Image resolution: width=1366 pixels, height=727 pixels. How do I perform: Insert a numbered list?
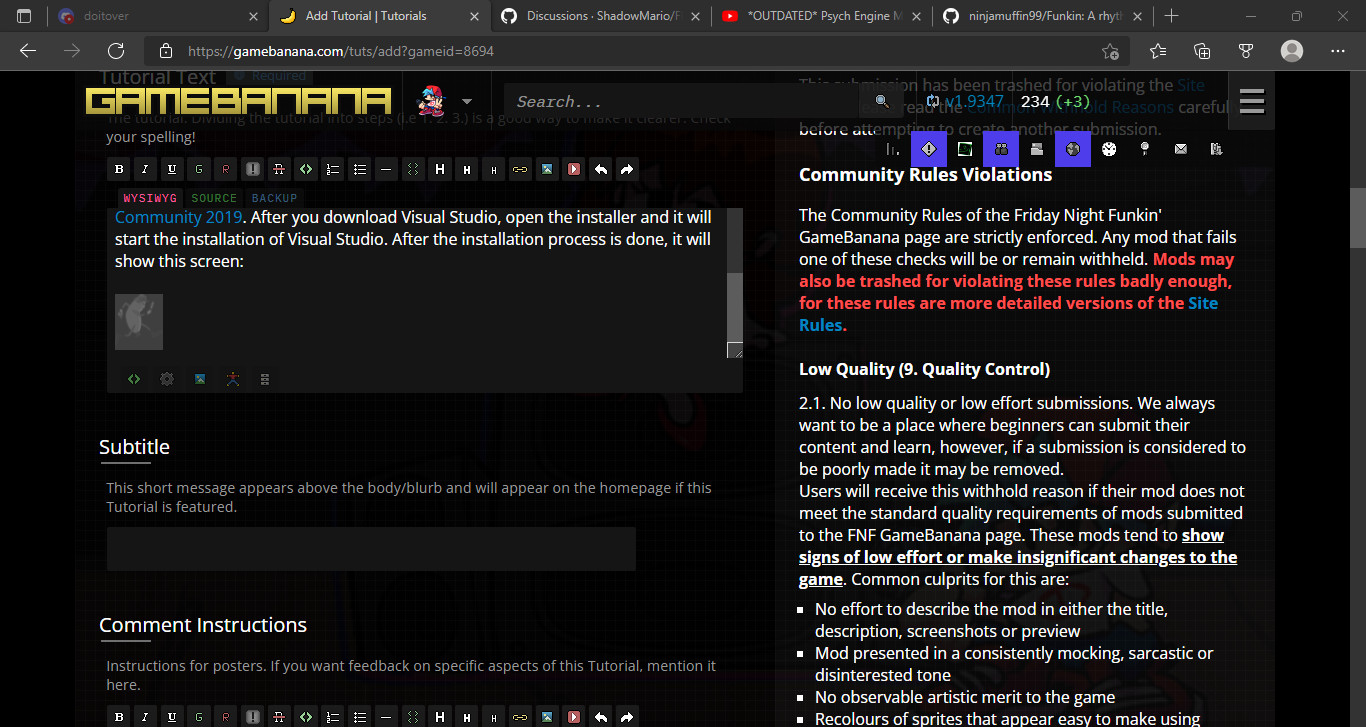[333, 169]
